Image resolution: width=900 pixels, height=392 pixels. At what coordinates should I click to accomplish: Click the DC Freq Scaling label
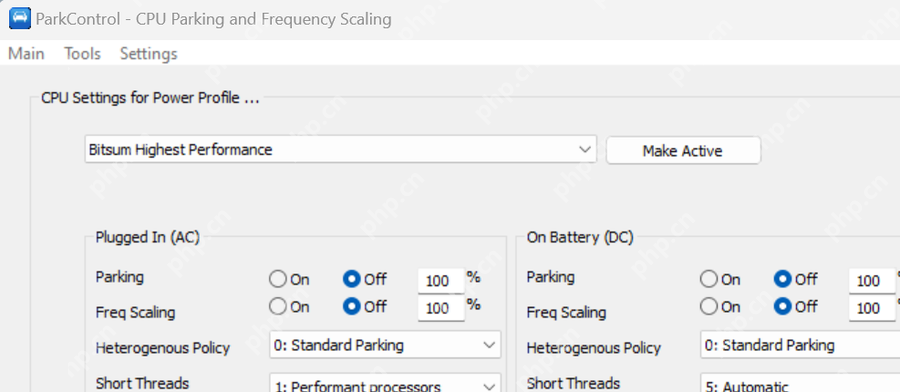click(566, 312)
